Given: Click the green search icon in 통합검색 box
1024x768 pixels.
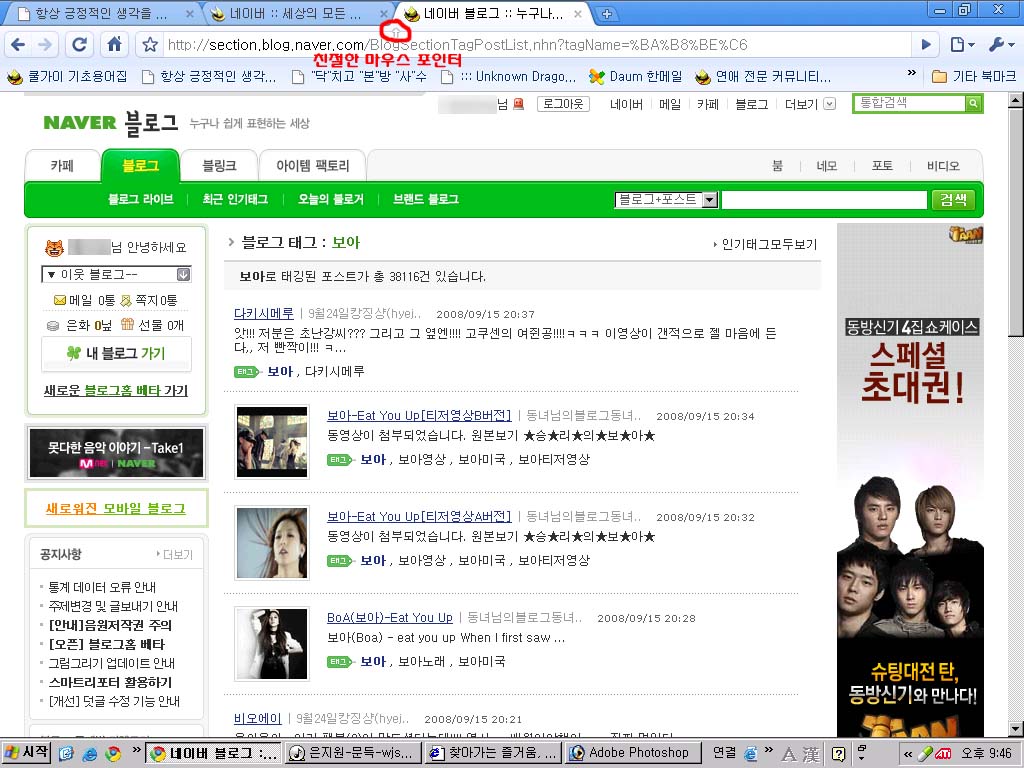Looking at the screenshot, I should 973,103.
